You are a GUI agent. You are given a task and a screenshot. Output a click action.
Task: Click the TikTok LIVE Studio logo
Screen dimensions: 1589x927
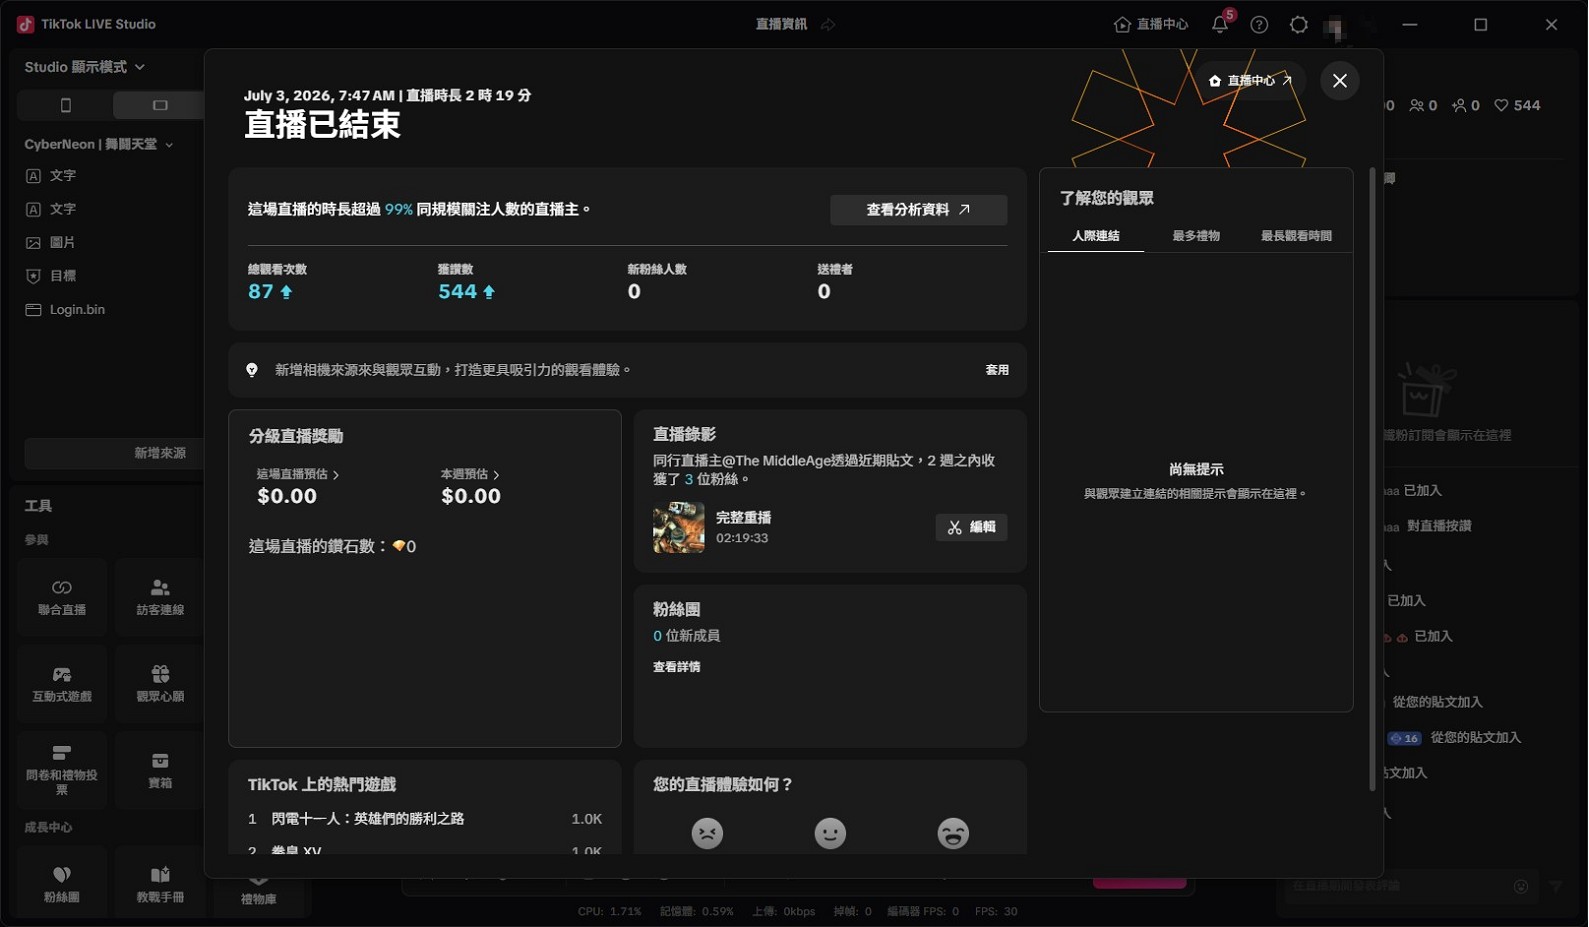[25, 24]
